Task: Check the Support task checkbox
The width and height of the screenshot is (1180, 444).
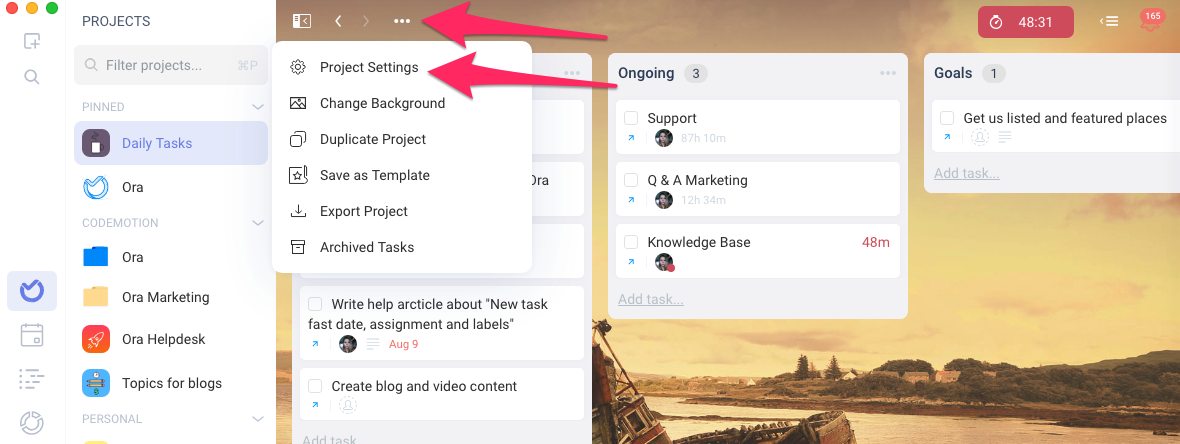Action: [631, 118]
